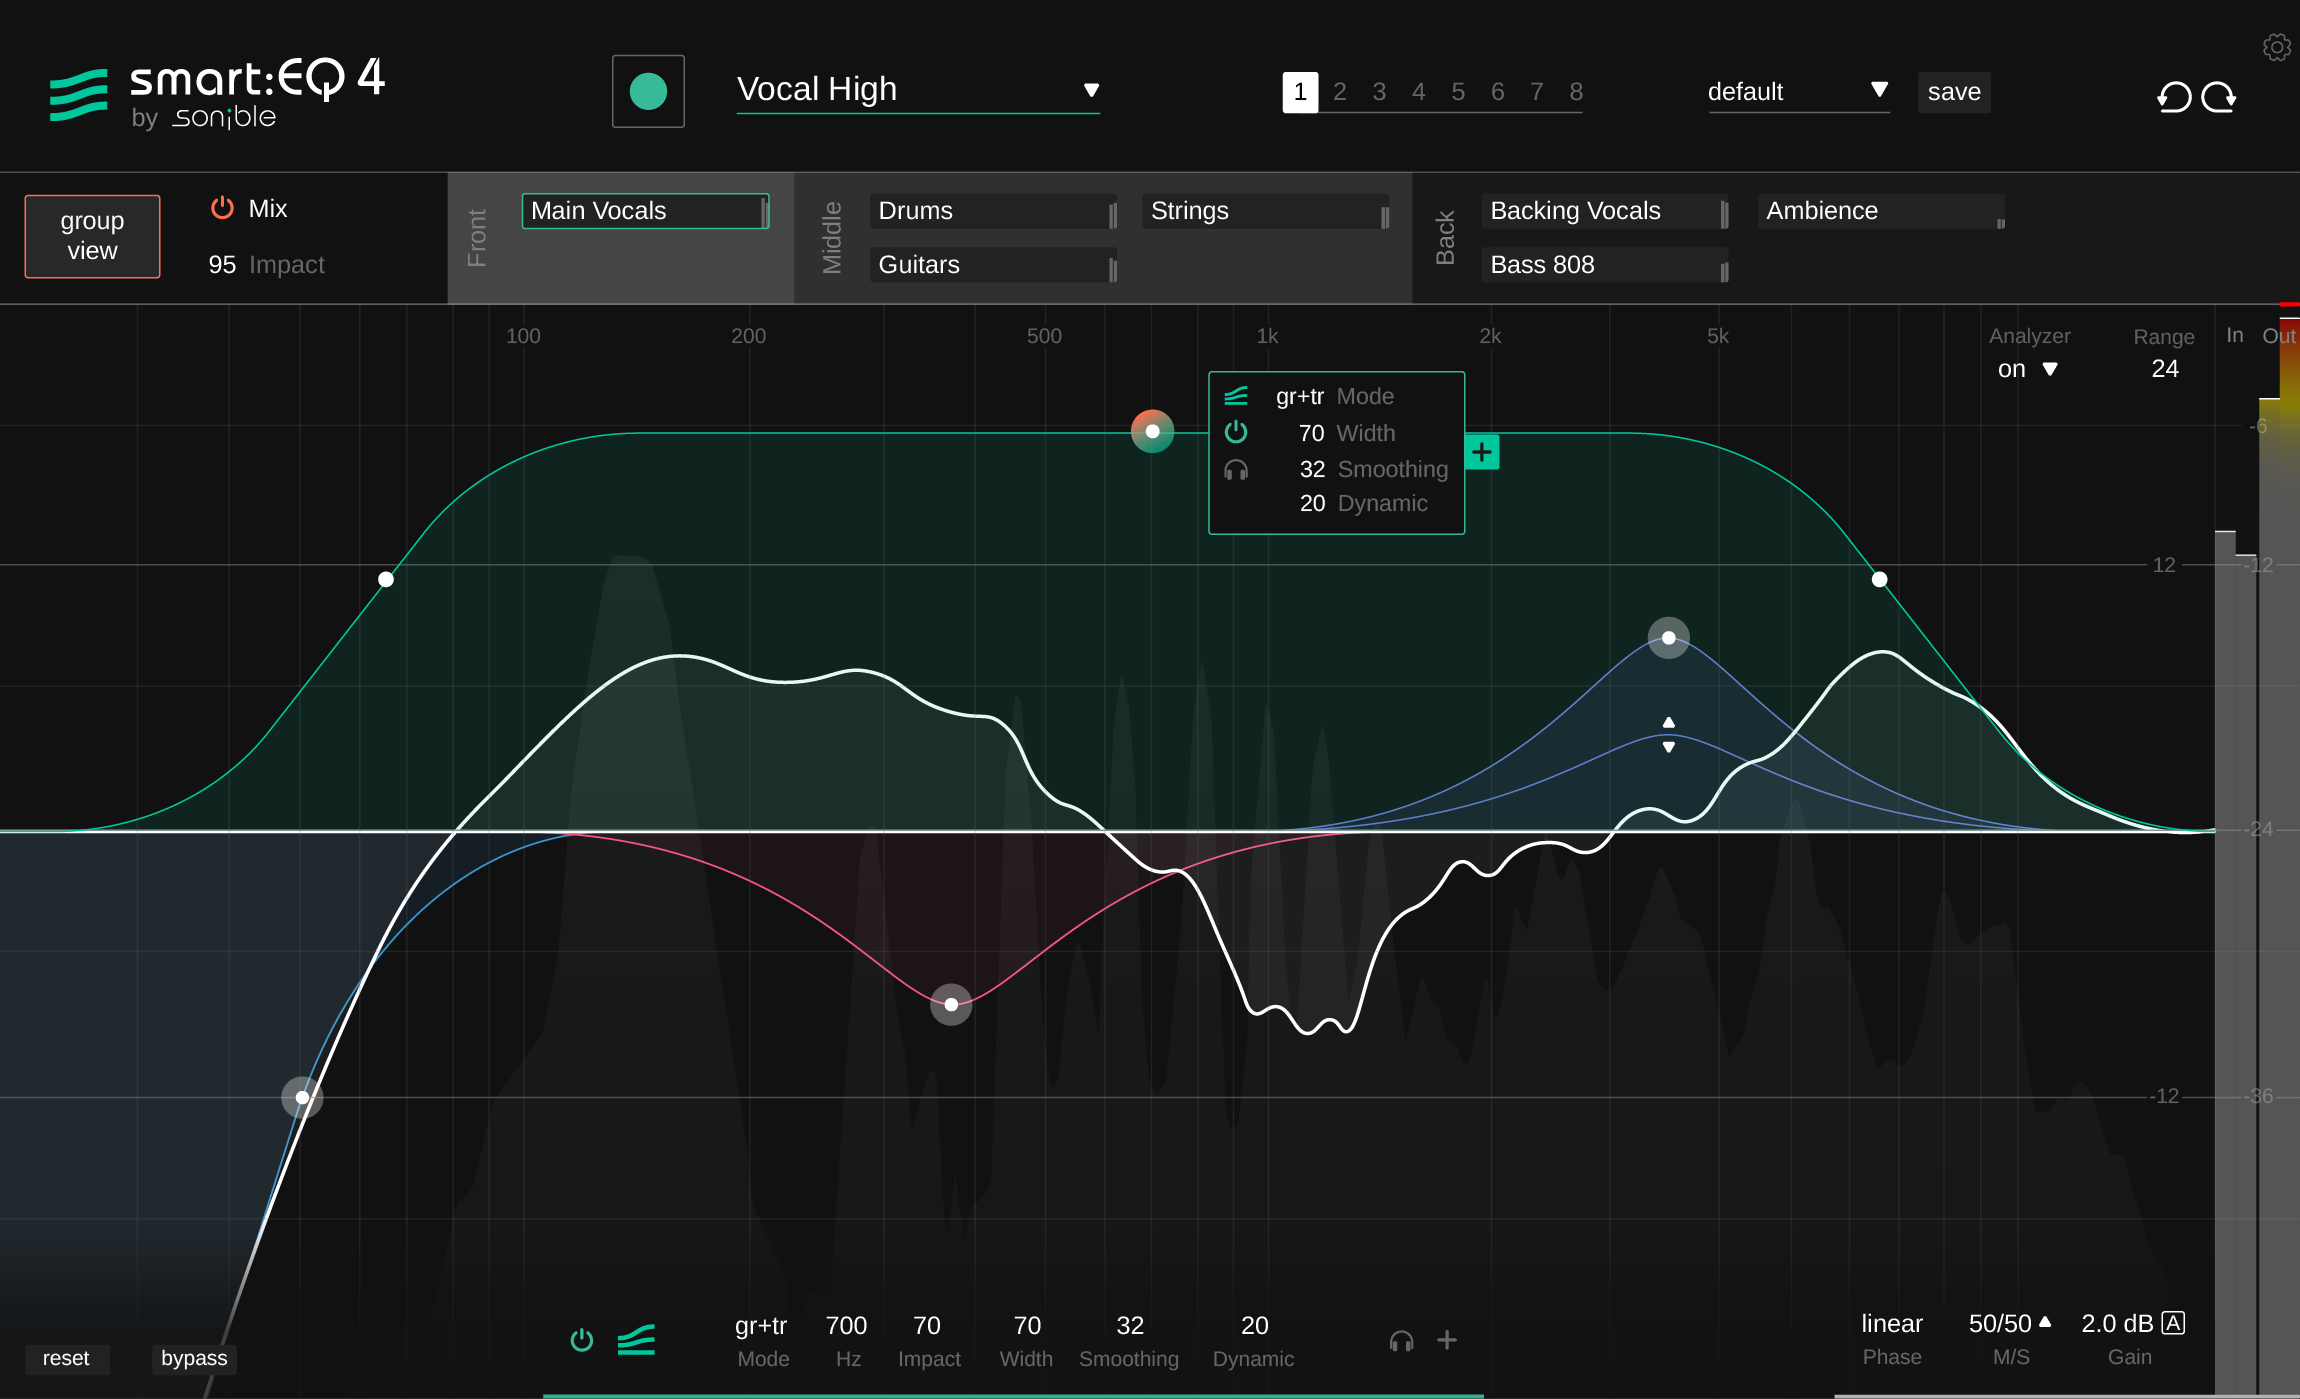Solo the band with the headphone icon

(x=1402, y=1340)
